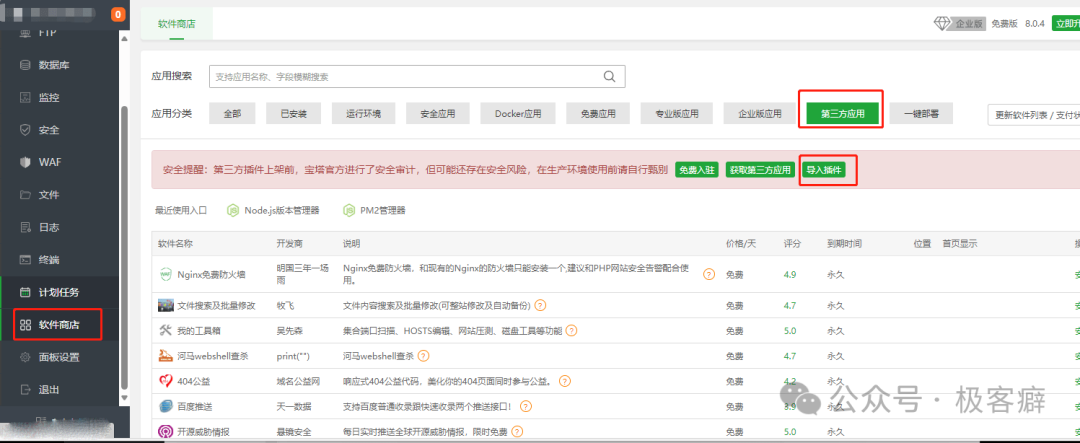Open the PM2管理器 shortcut

(x=375, y=211)
